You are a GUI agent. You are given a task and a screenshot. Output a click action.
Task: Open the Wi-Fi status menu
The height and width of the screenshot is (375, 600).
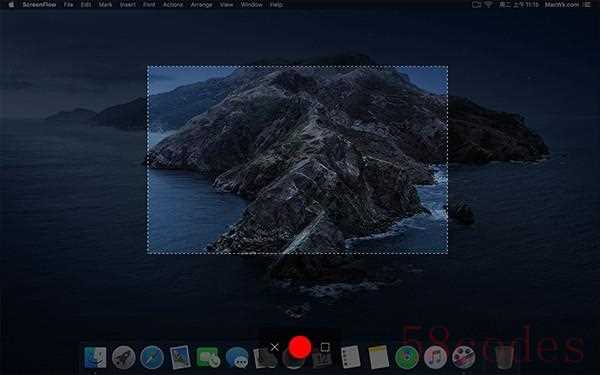488,5
